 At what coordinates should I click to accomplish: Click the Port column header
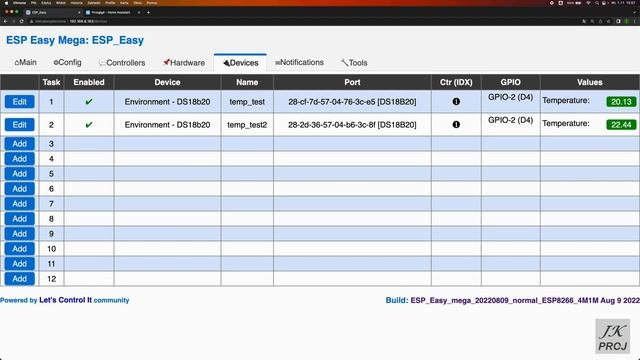click(x=352, y=82)
